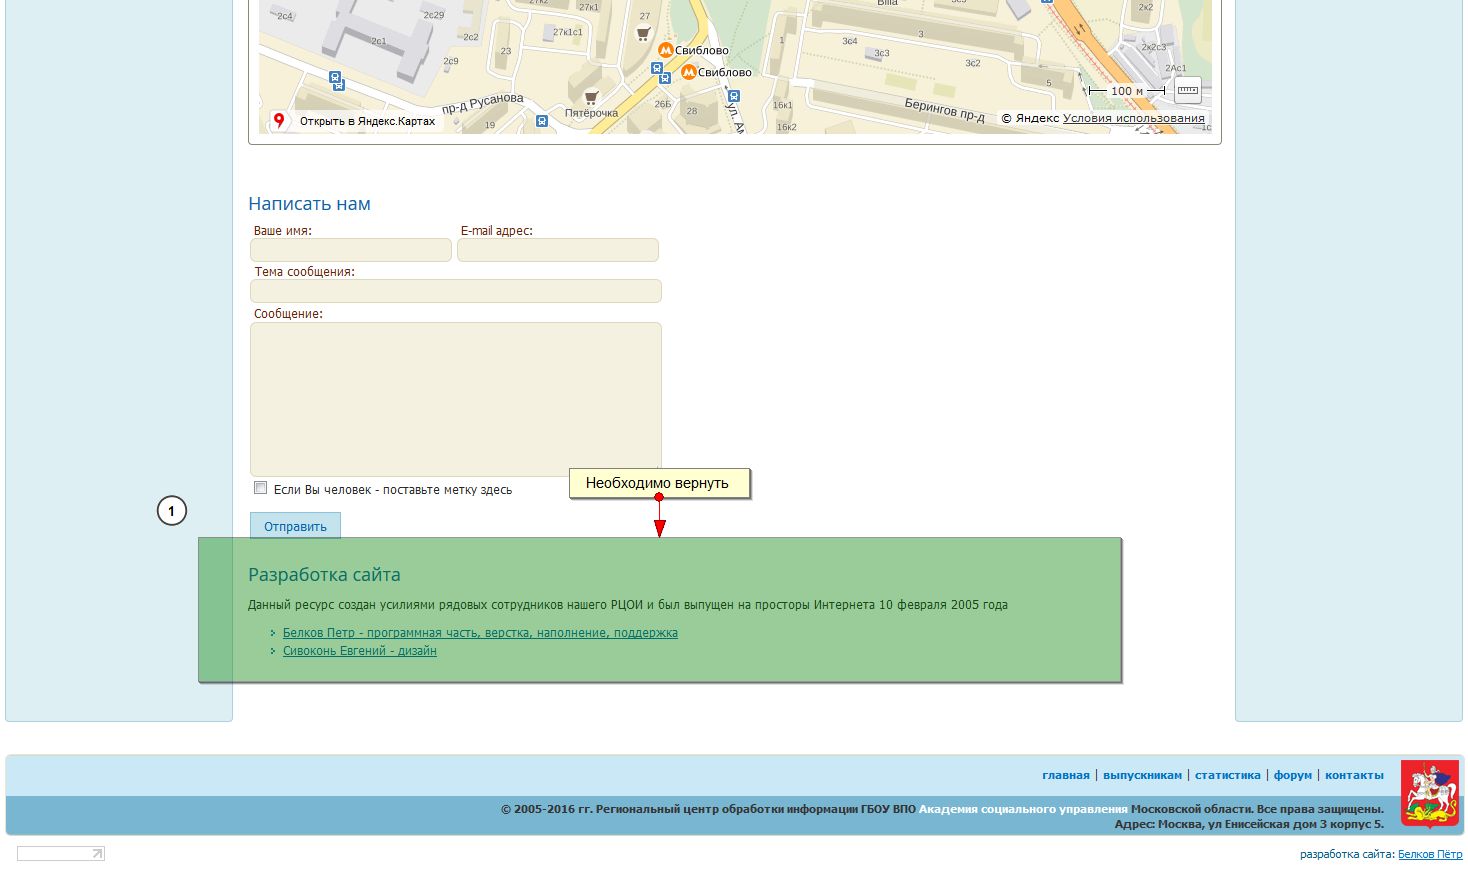Click into the Ваше имя field

350,250
